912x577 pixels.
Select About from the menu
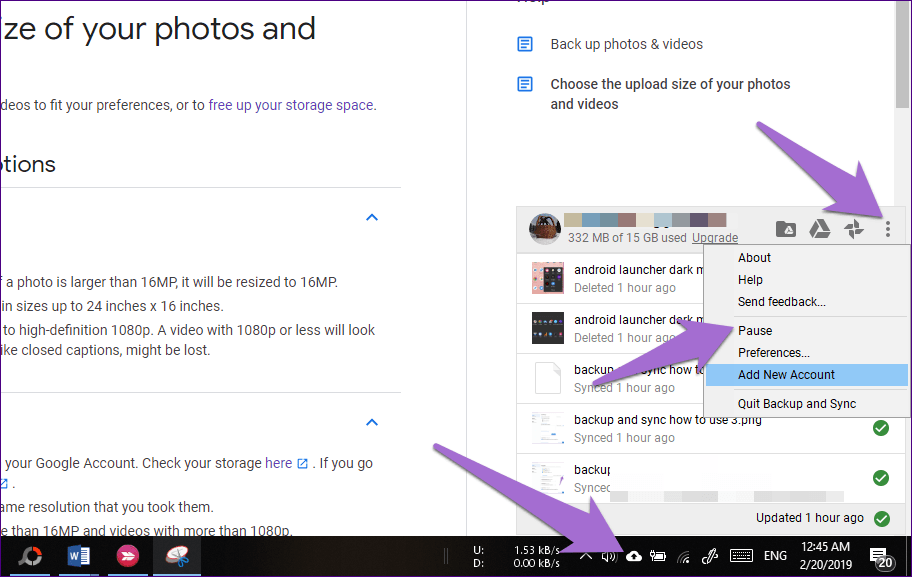point(754,258)
